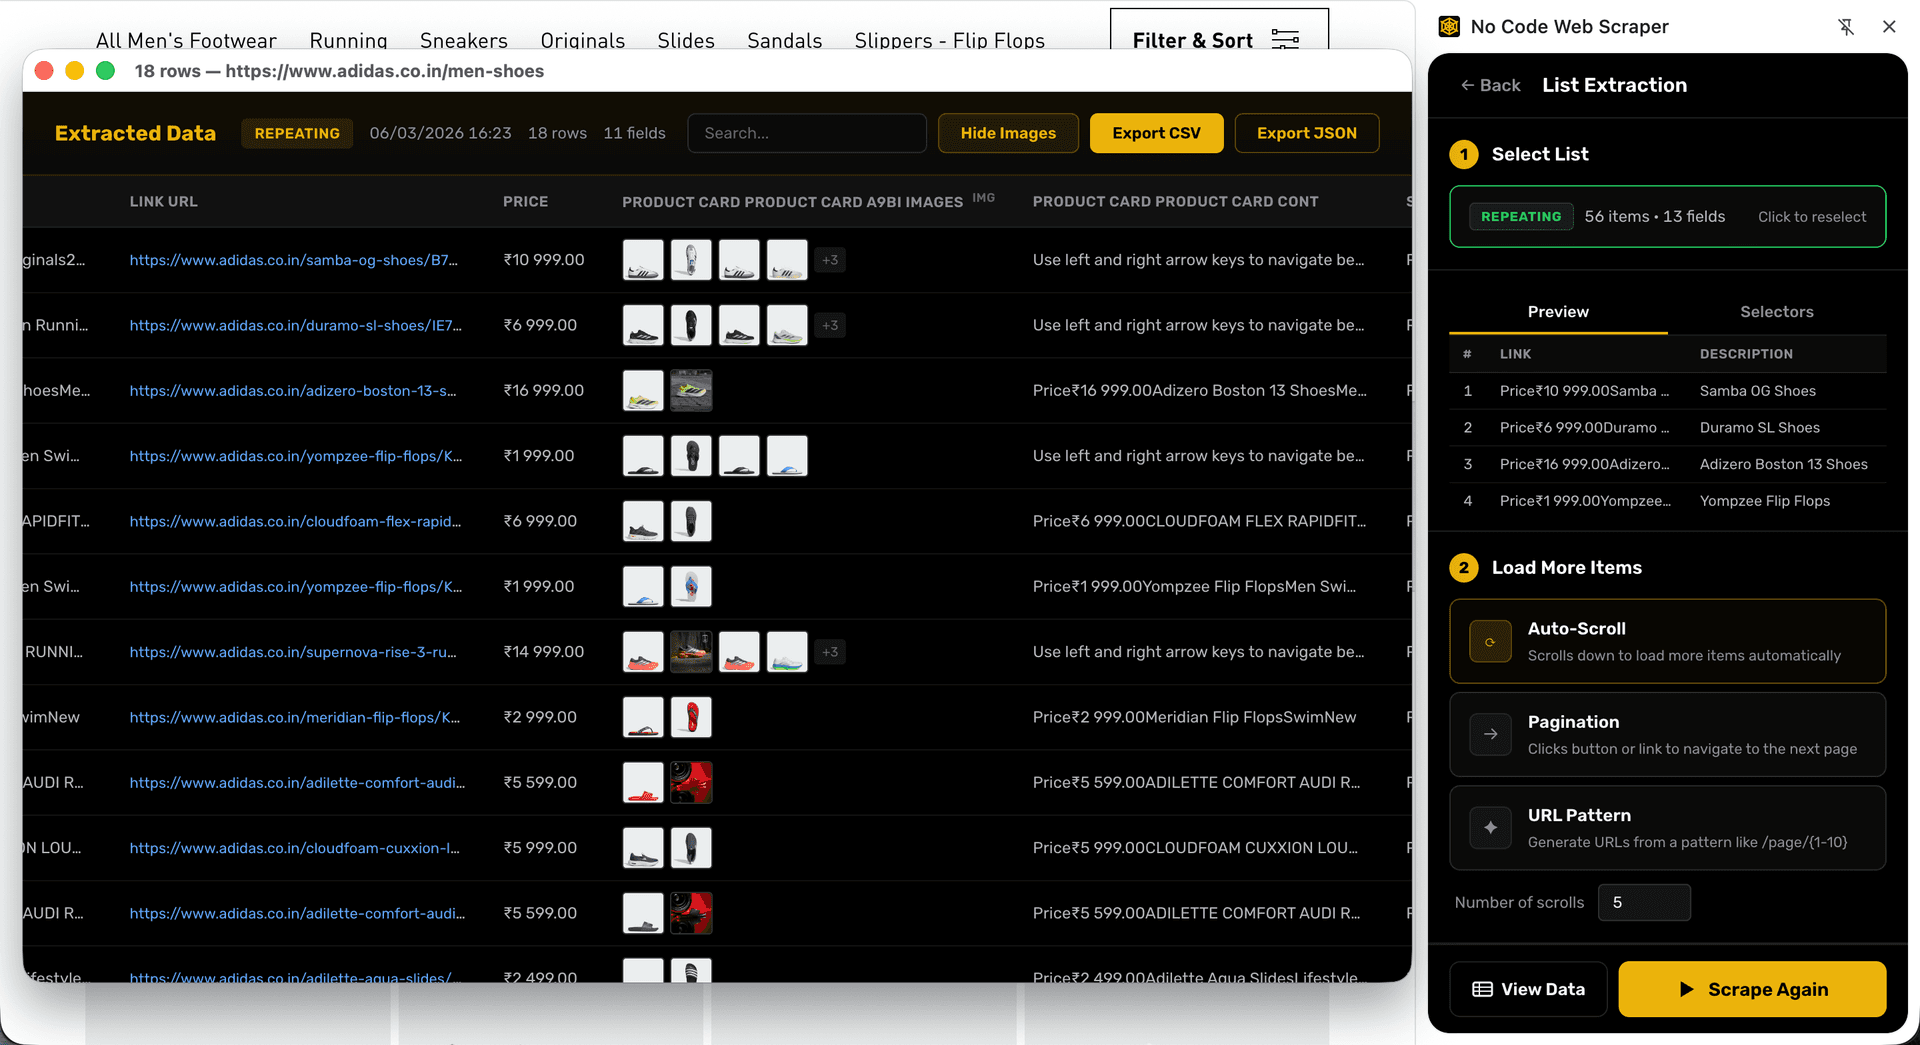The width and height of the screenshot is (1920, 1045).
Task: Pin the scraper side panel
Action: 1846,27
